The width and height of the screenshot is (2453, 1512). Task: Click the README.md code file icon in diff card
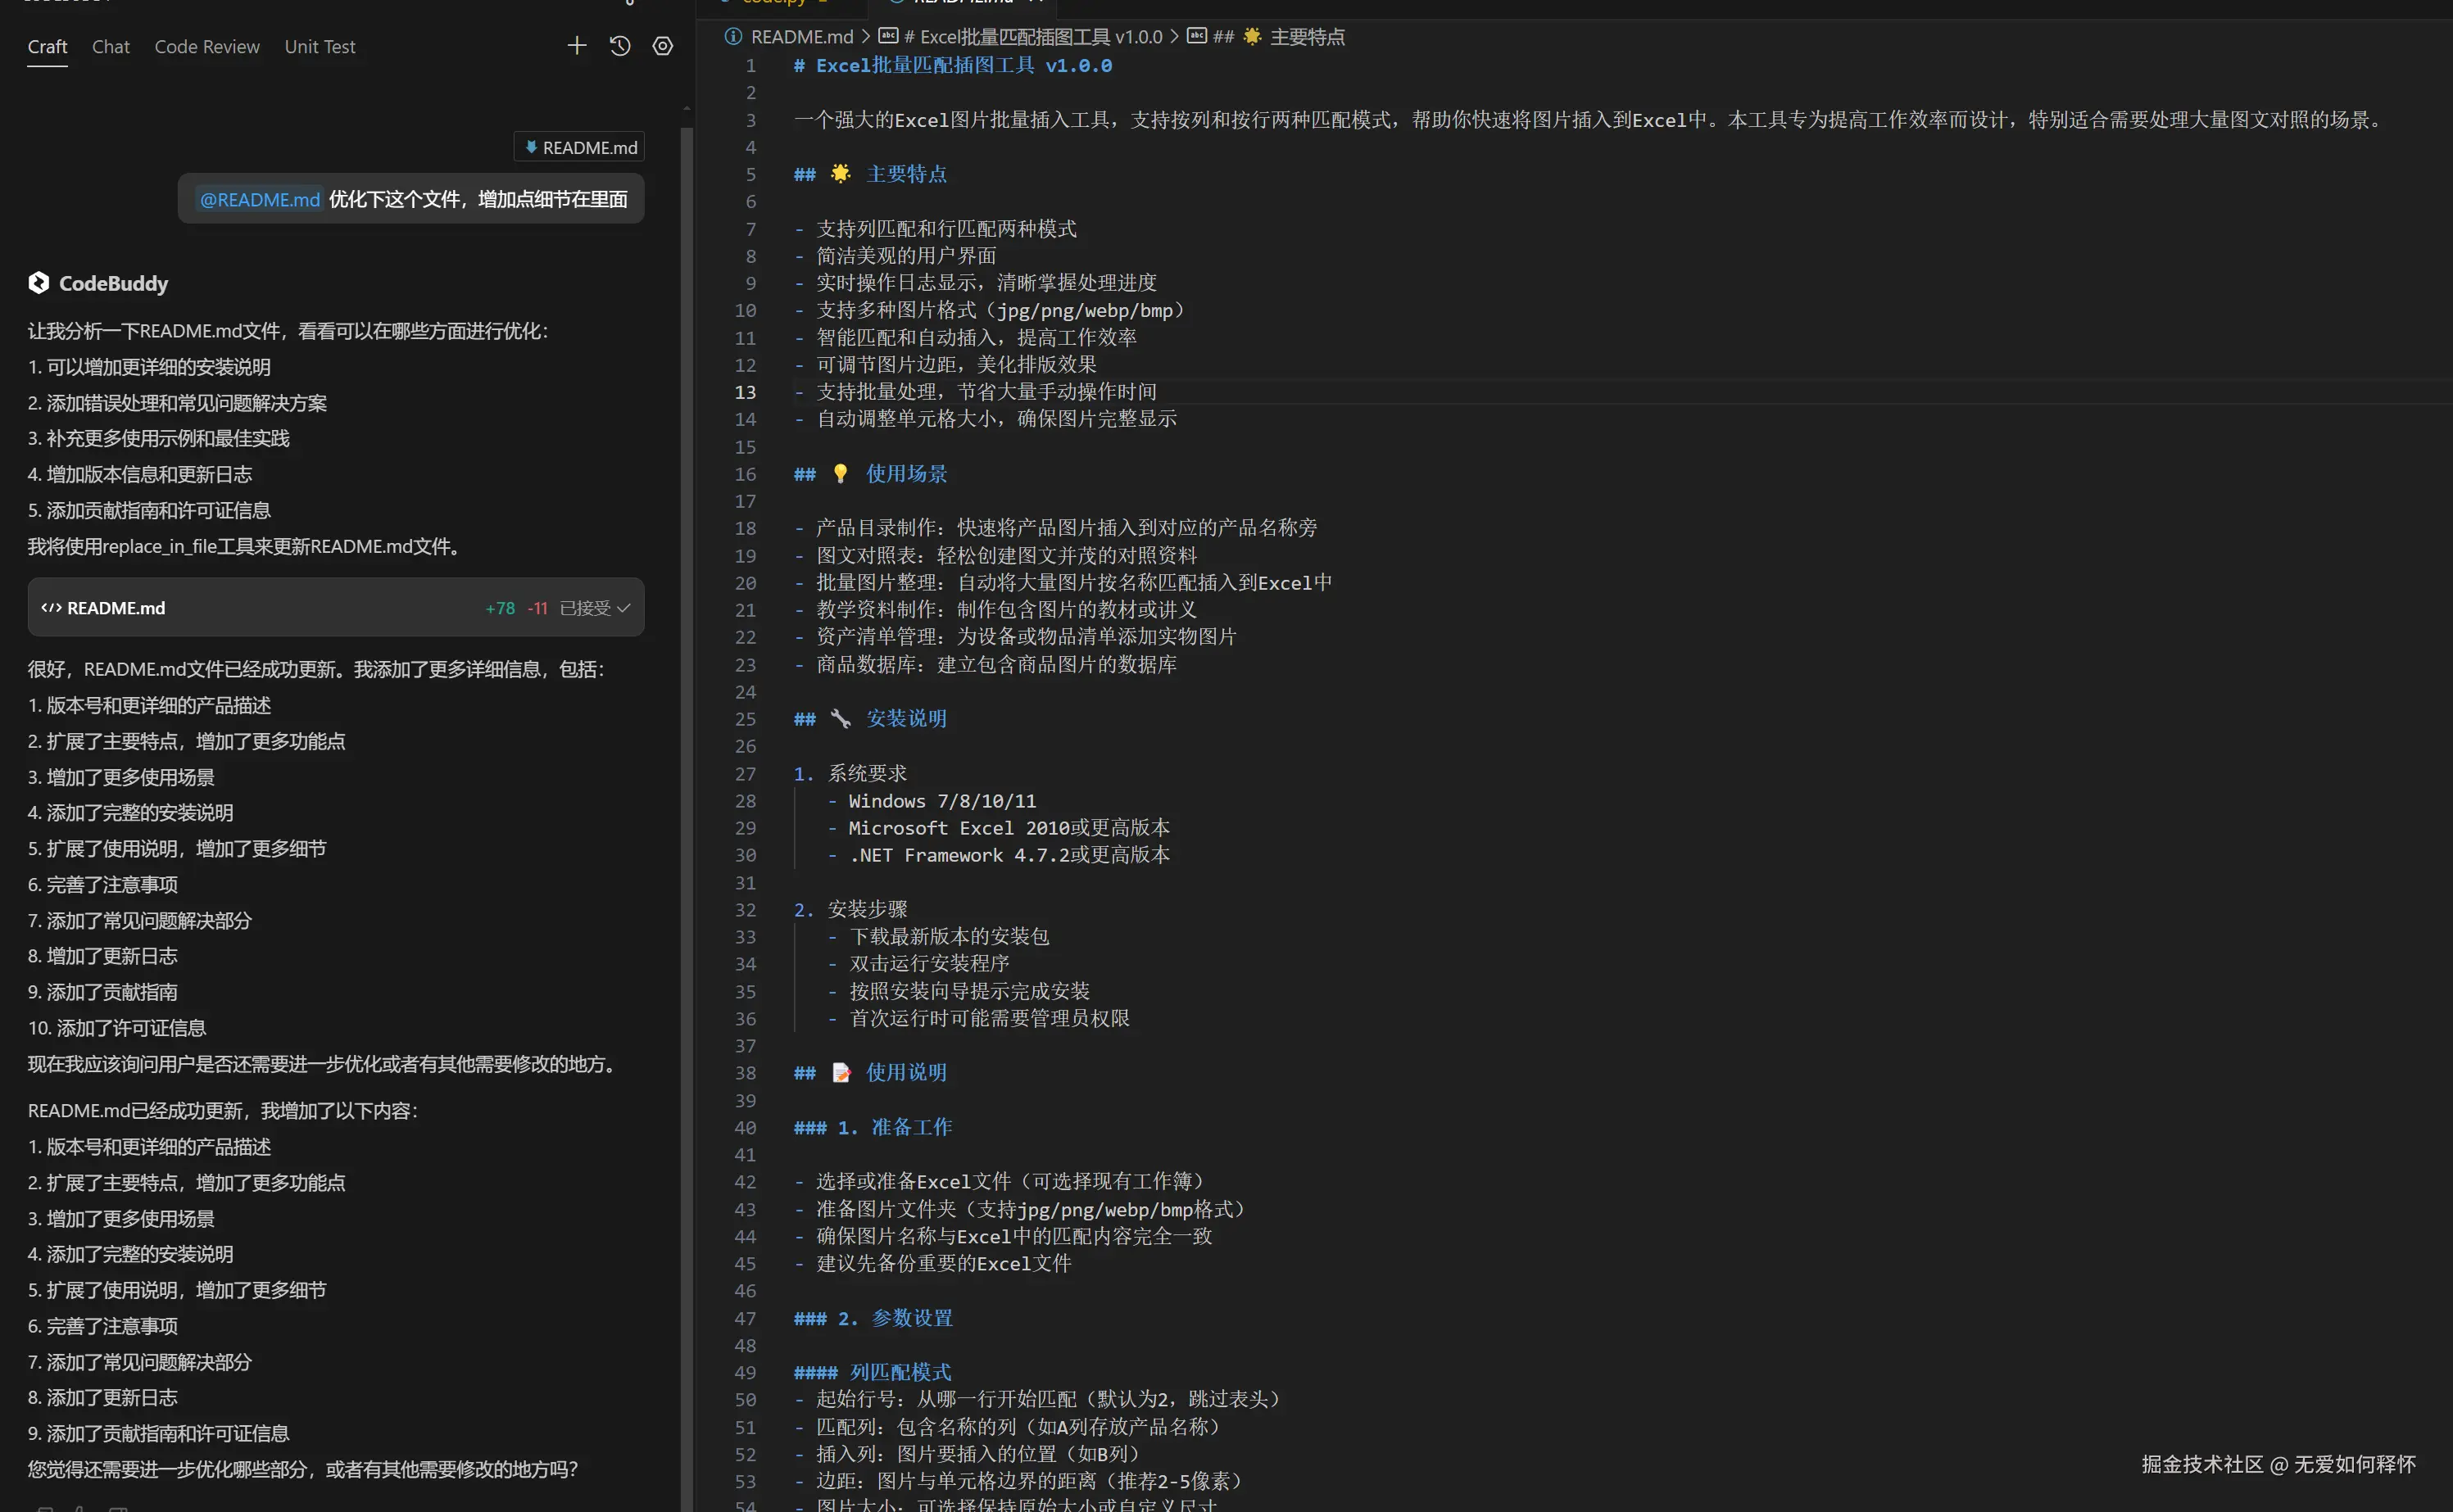51,608
